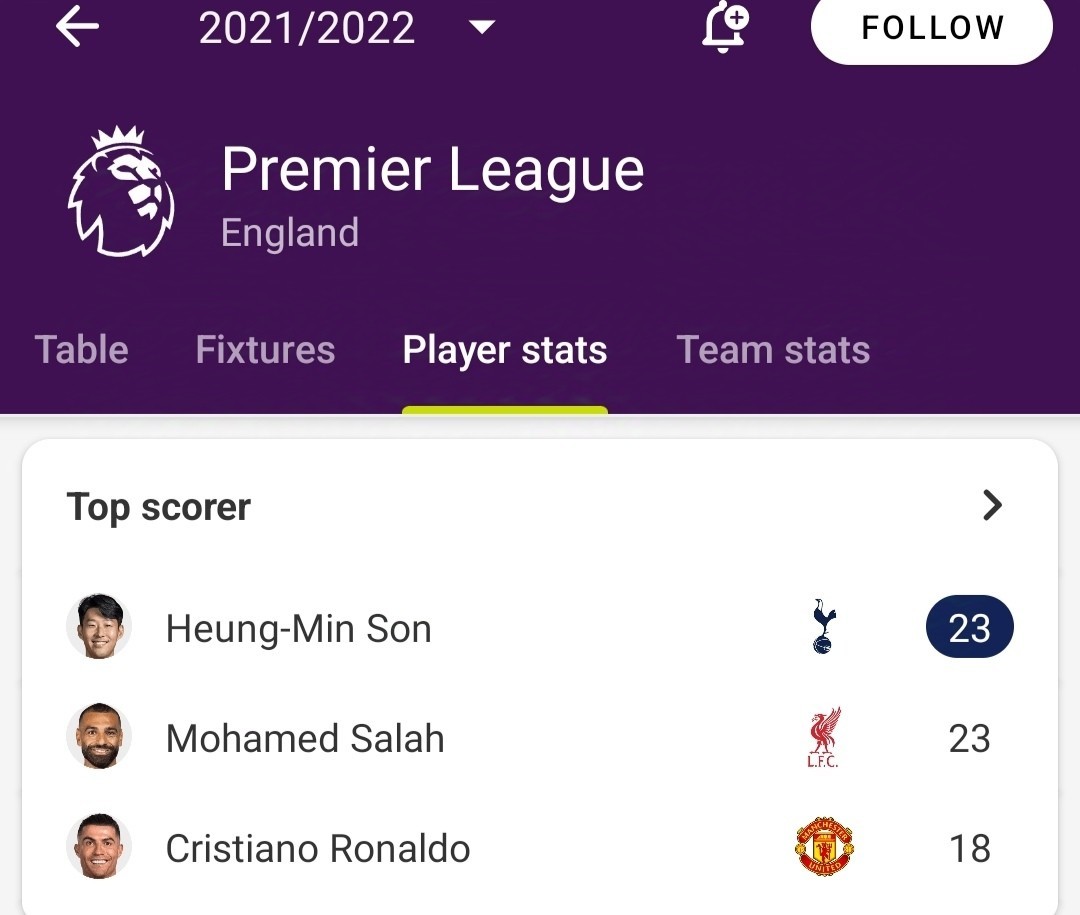Select the 2021/2022 season text
The width and height of the screenshot is (1080, 915).
[x=307, y=28]
